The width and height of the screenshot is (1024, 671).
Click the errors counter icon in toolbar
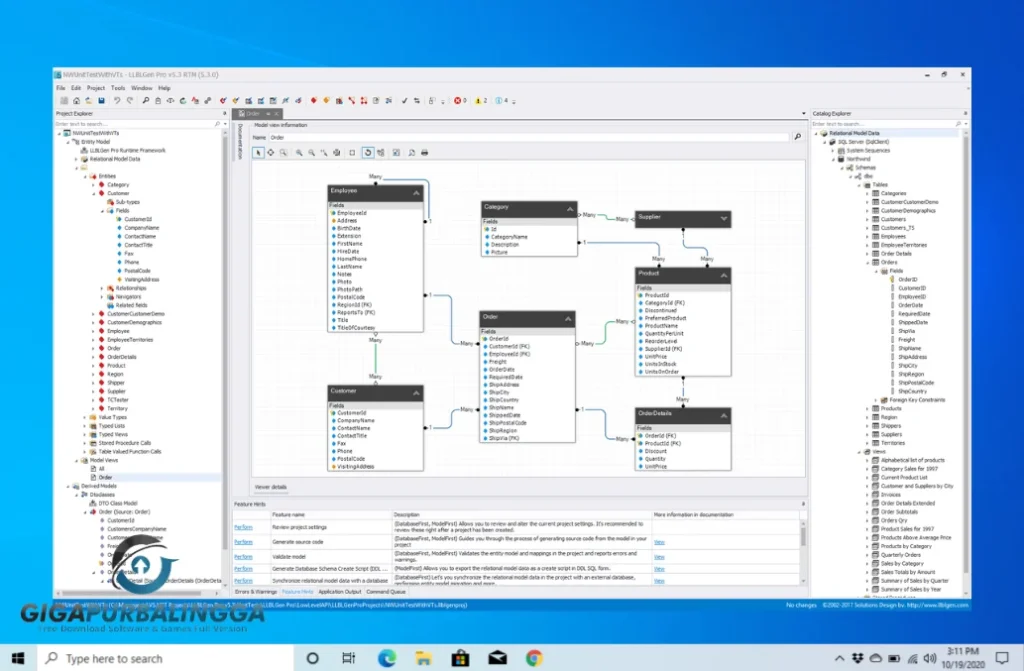coord(459,100)
